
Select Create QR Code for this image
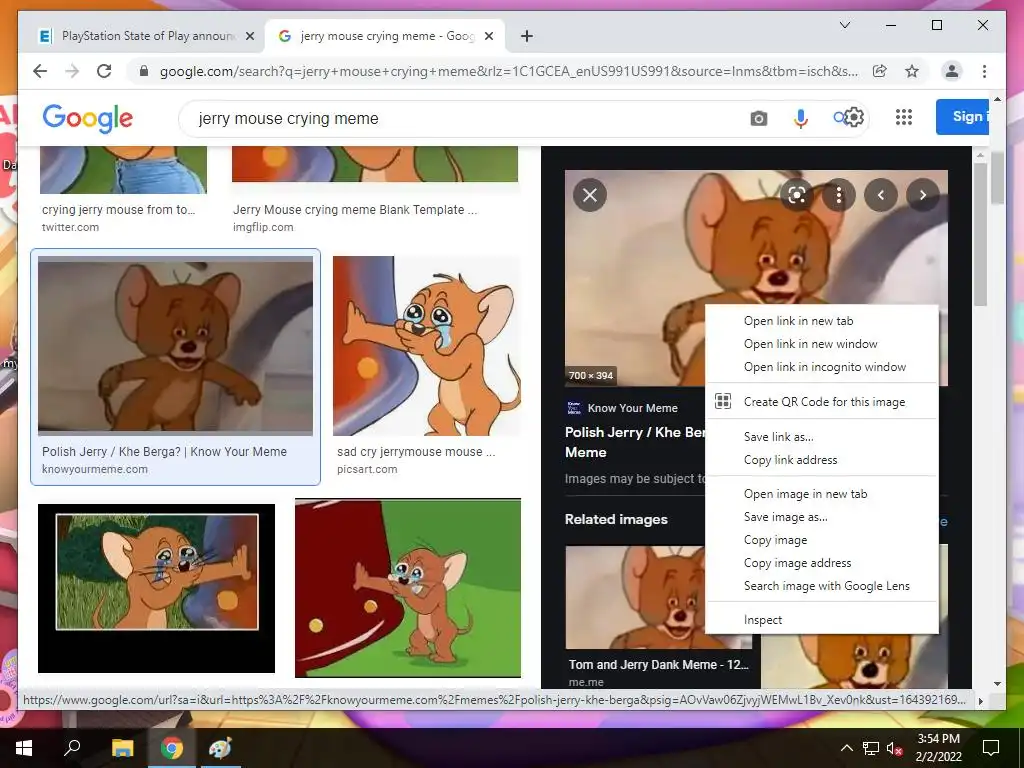(822, 402)
